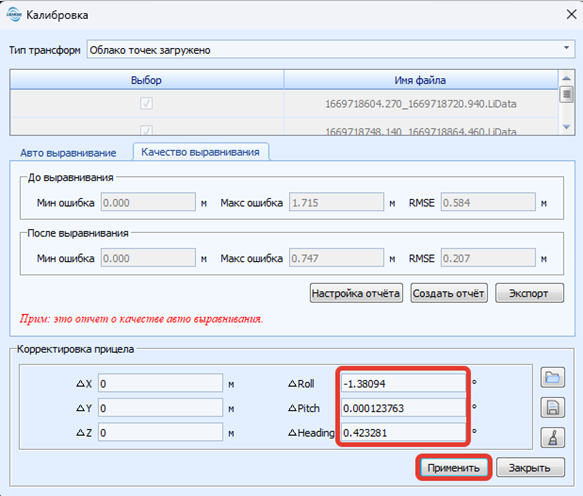Click the red note about auto alignment report
583x496 pixels.
point(141,319)
